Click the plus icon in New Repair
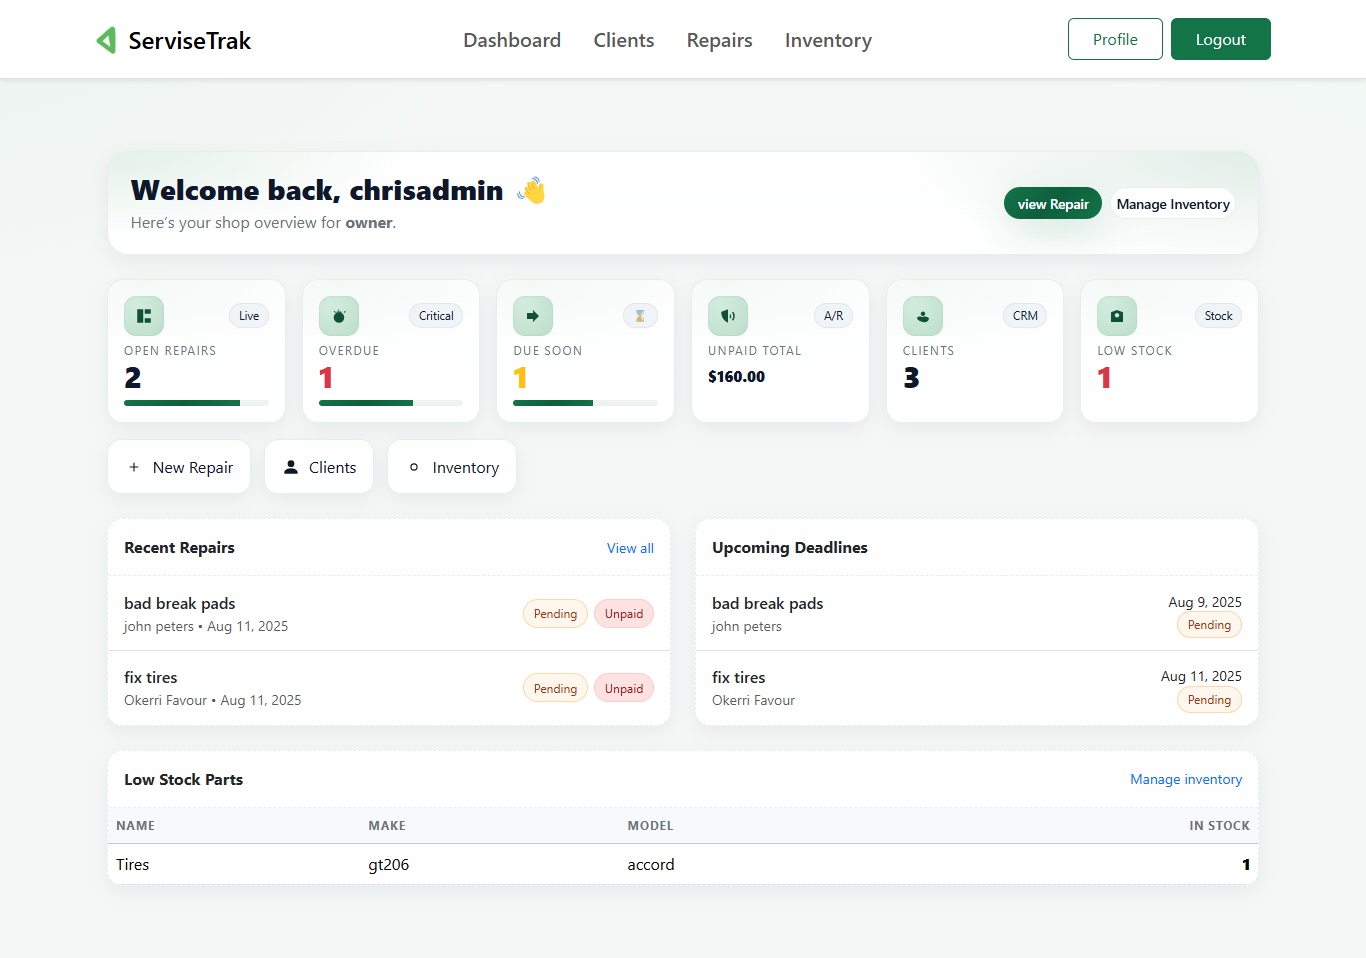This screenshot has height=958, width=1366. (134, 466)
